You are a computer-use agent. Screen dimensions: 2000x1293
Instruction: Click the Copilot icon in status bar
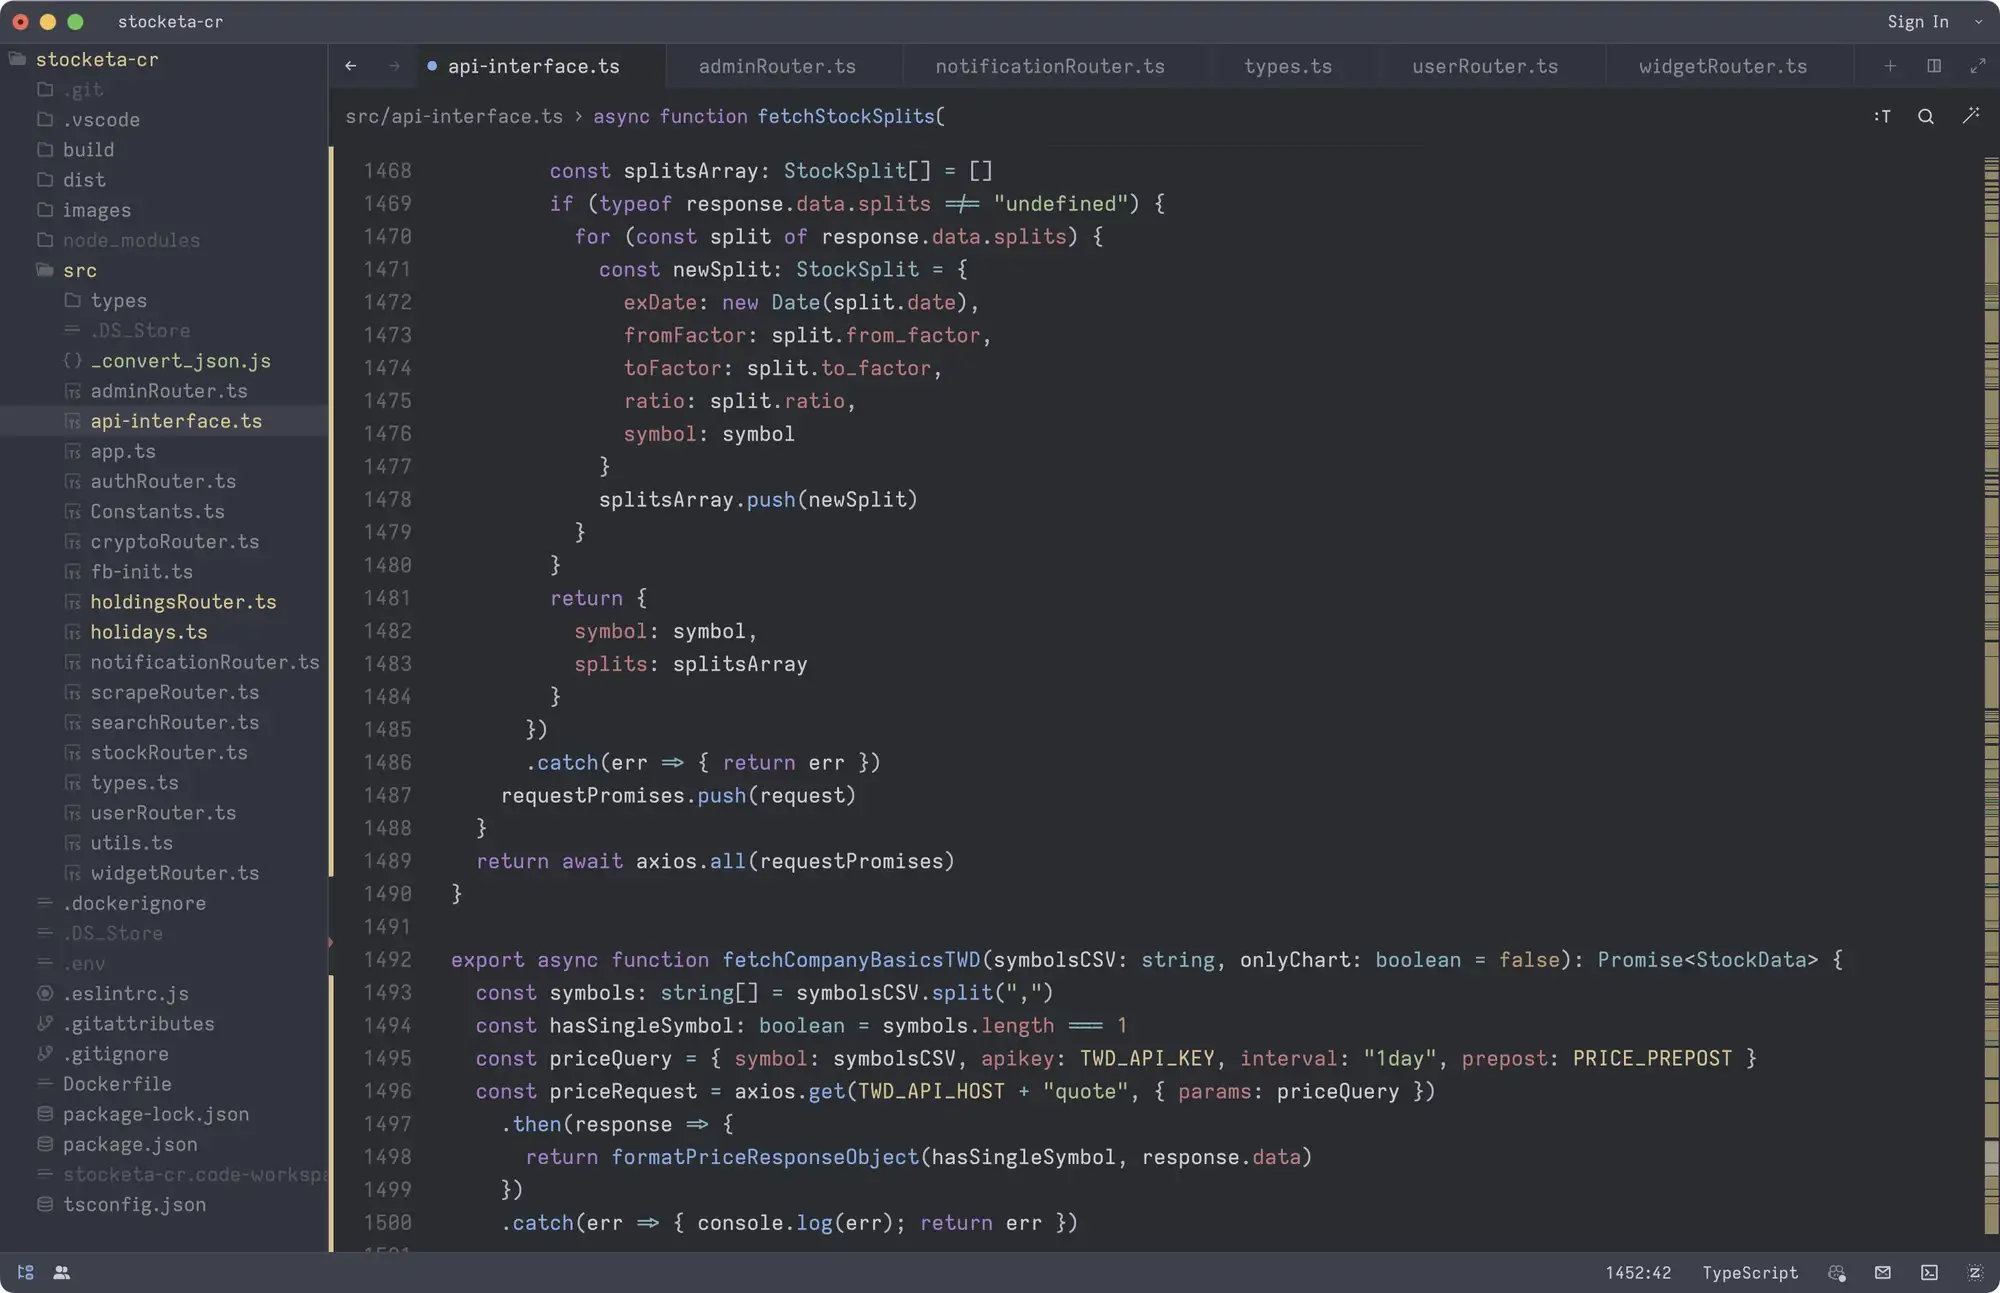tap(1837, 1273)
